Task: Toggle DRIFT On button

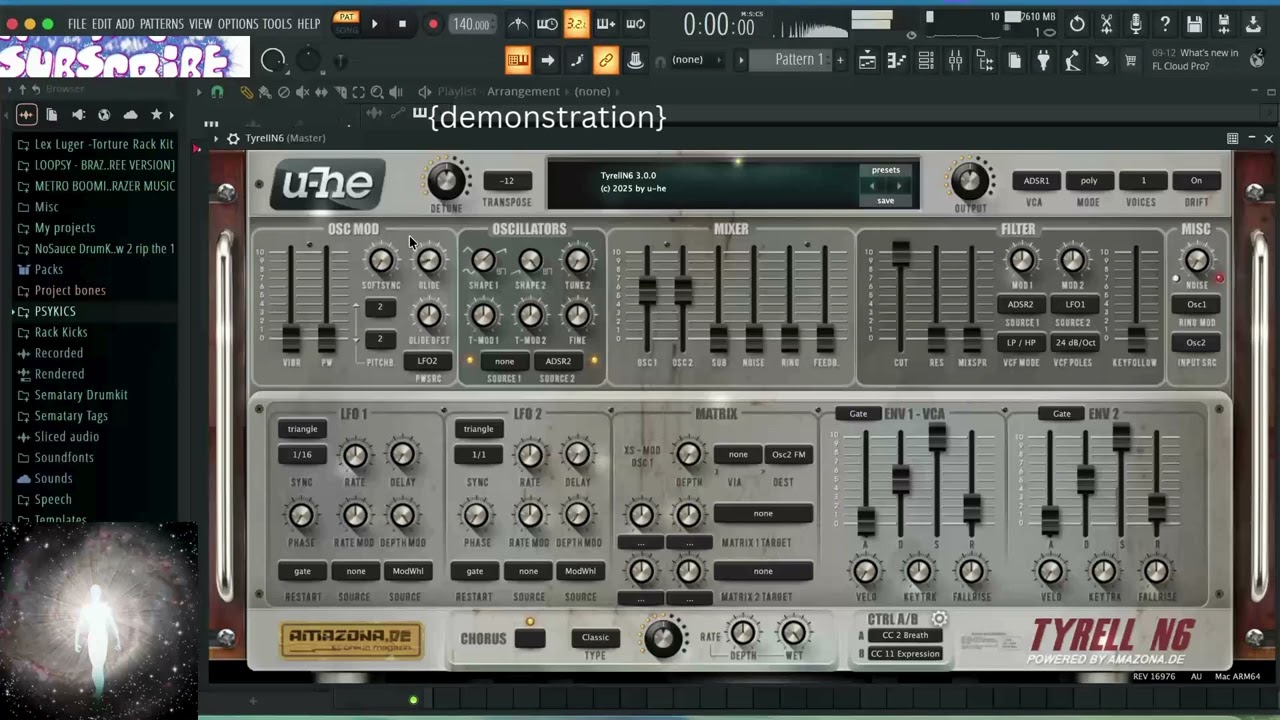Action: [1196, 181]
